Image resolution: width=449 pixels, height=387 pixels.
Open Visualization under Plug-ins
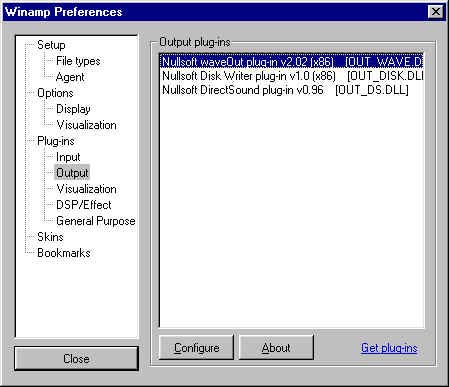point(87,189)
